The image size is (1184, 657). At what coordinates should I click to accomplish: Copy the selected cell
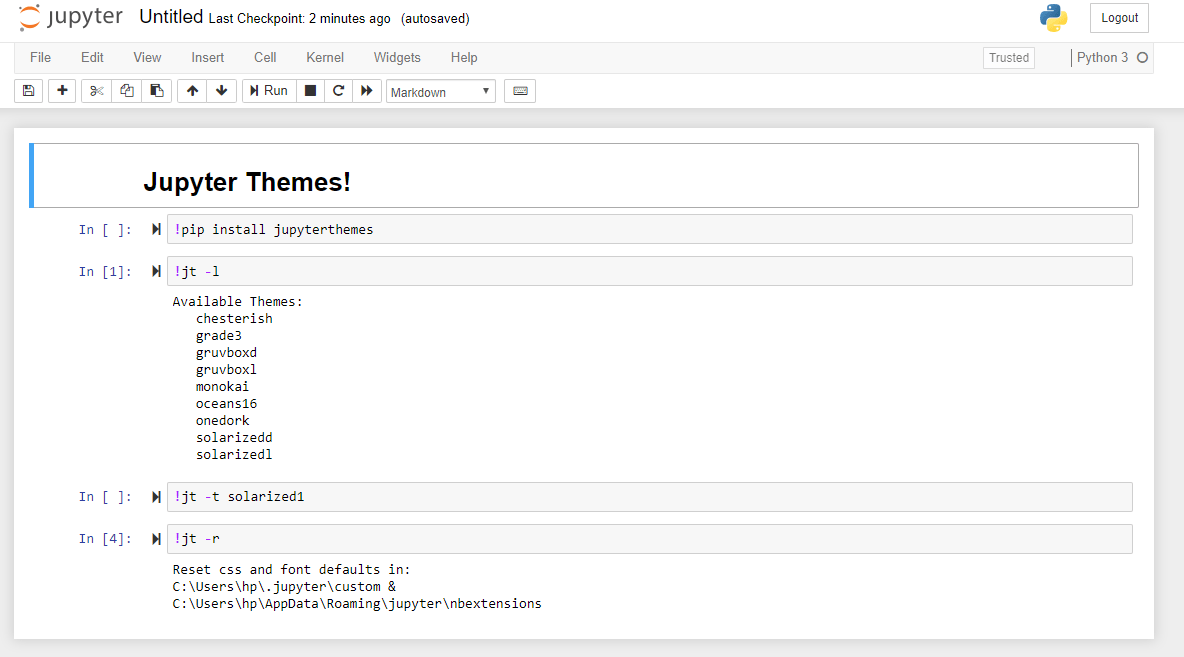pos(126,90)
